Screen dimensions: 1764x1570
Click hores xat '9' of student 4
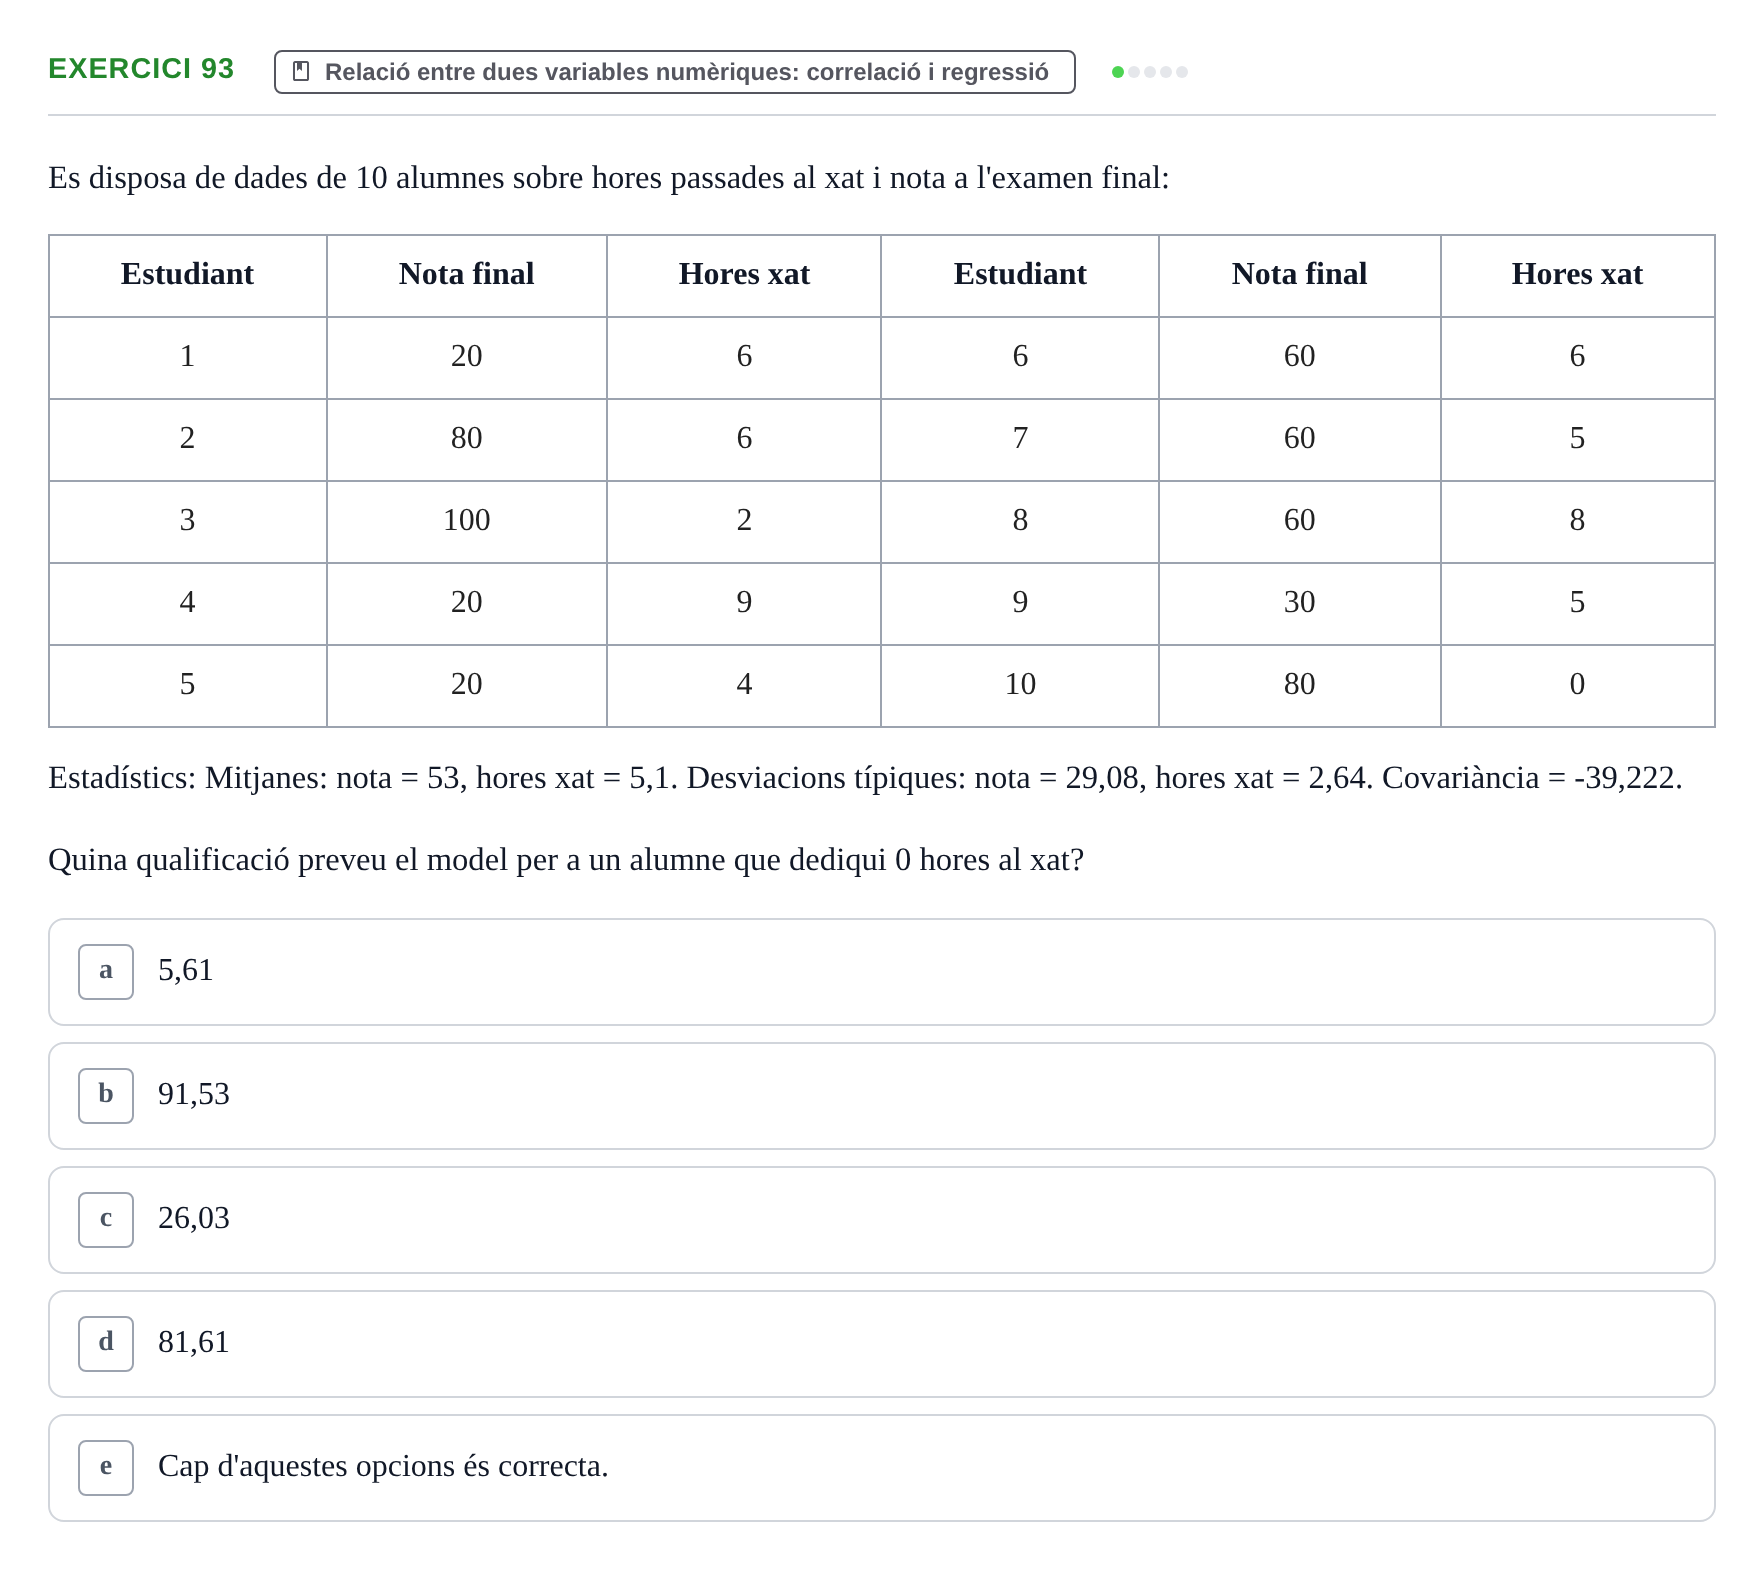[744, 603]
